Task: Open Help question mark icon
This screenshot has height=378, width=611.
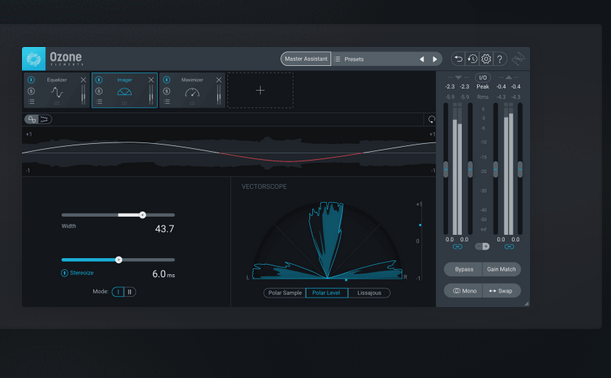Action: 500,59
